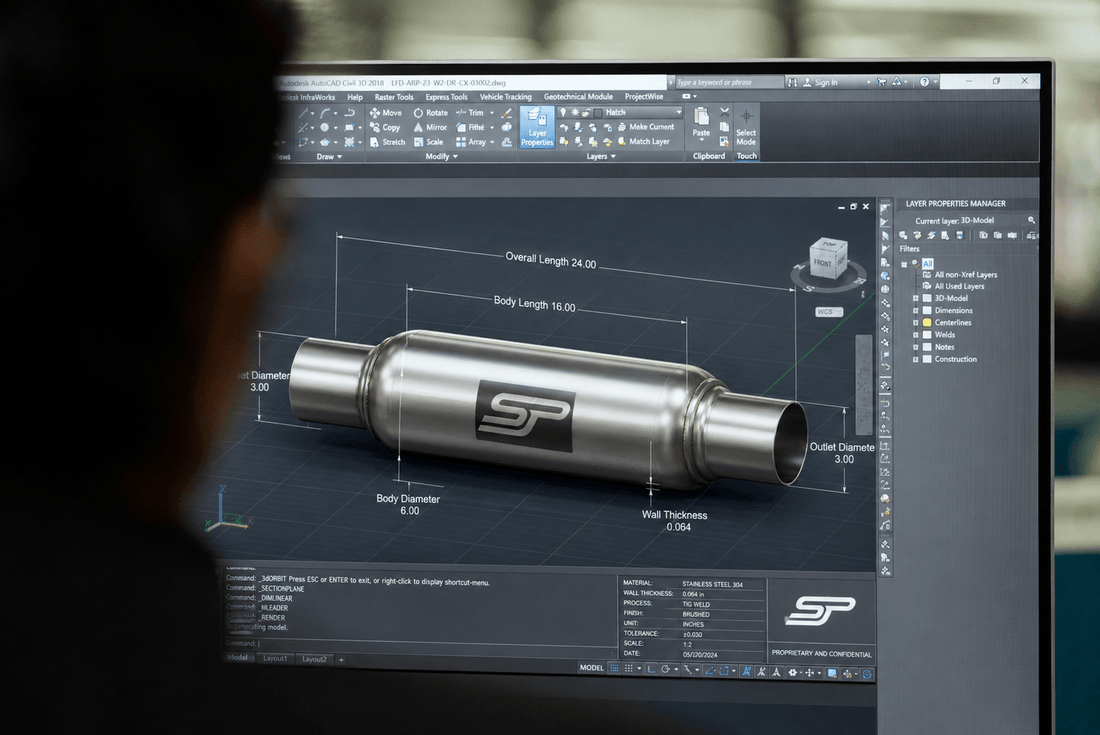Select the Mirror tool

[x=430, y=128]
